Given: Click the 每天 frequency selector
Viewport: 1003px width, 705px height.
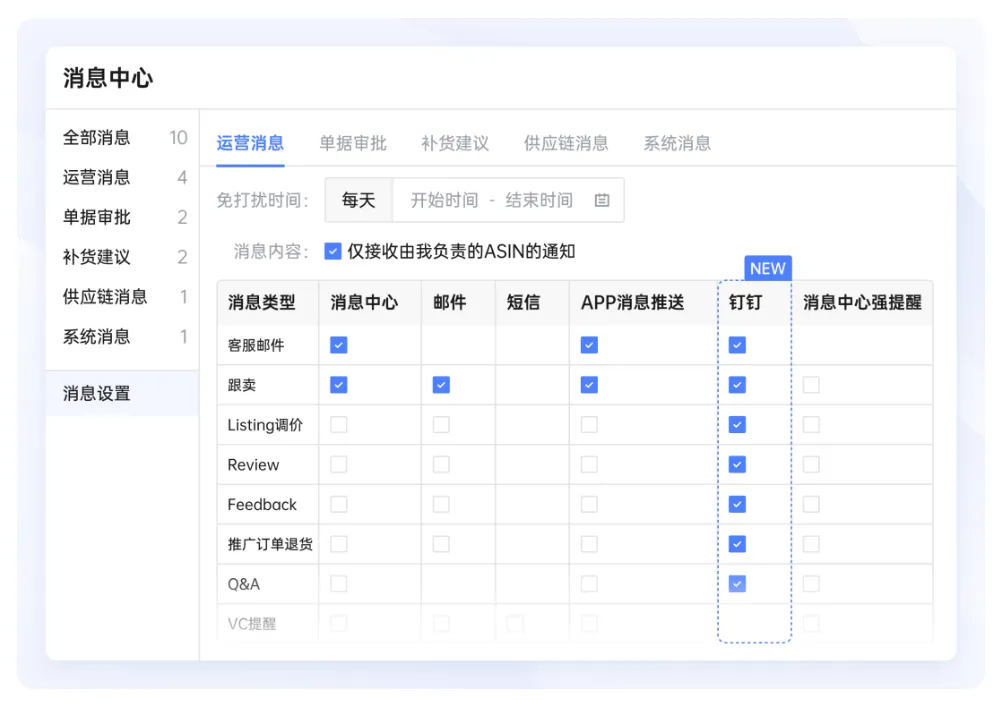Looking at the screenshot, I should [x=358, y=200].
